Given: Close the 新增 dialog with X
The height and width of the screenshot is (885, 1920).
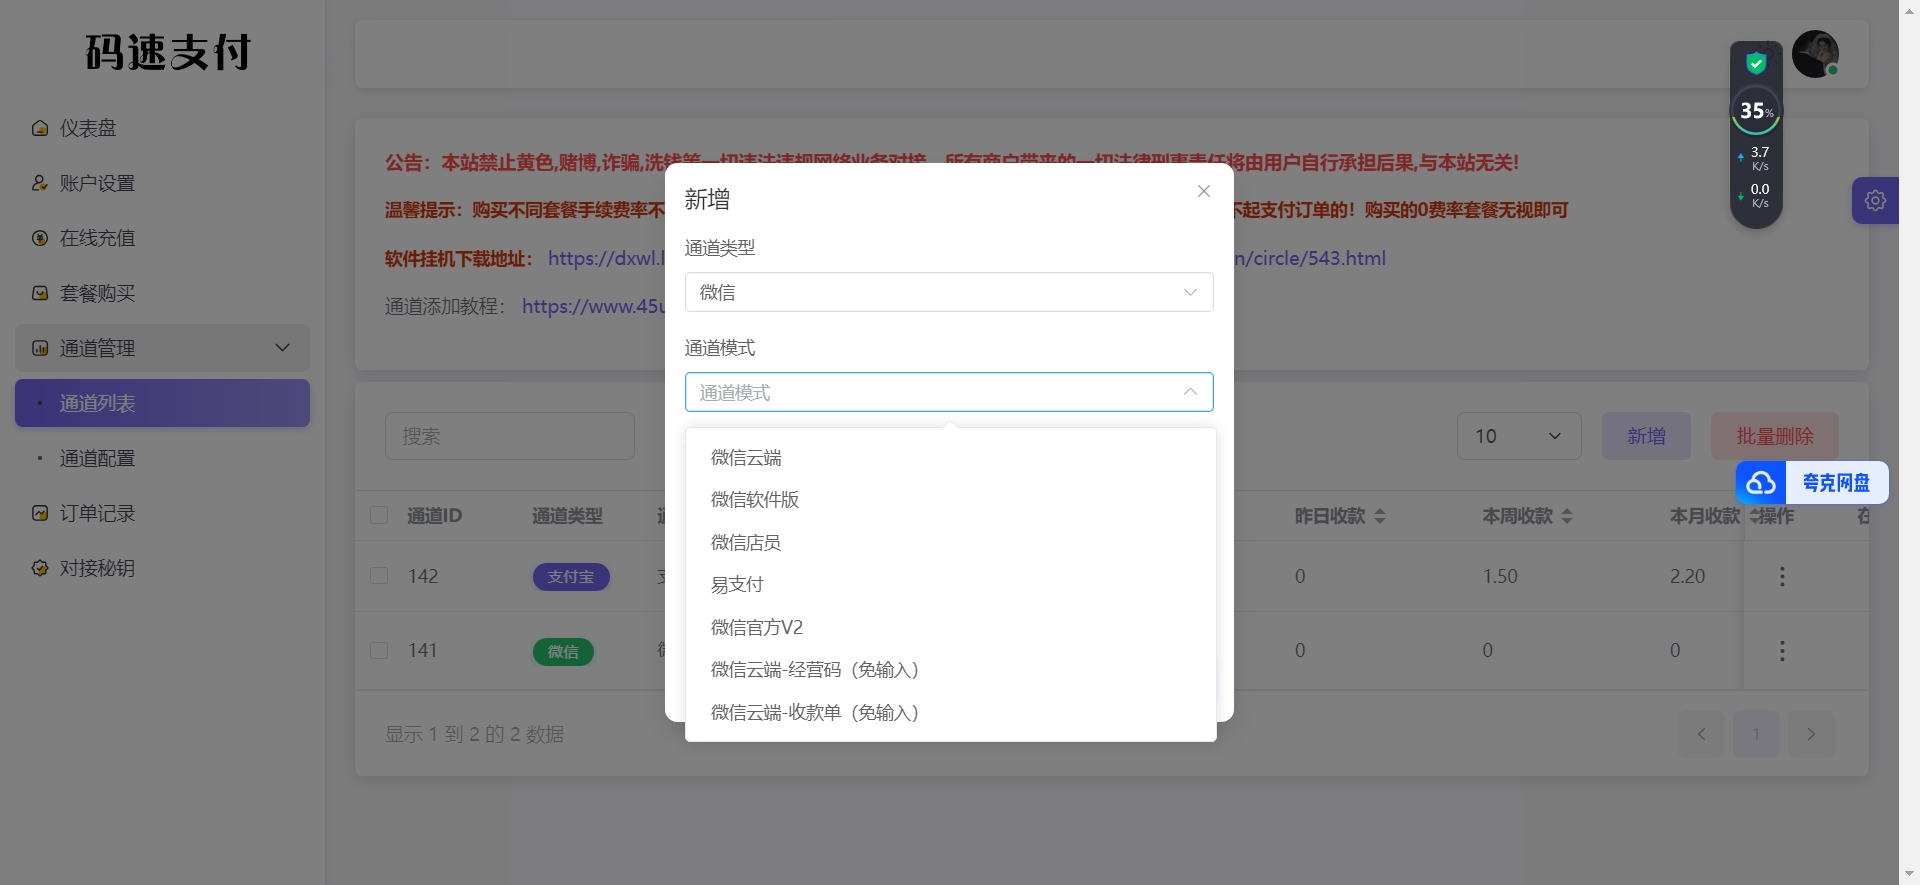Looking at the screenshot, I should 1204,191.
